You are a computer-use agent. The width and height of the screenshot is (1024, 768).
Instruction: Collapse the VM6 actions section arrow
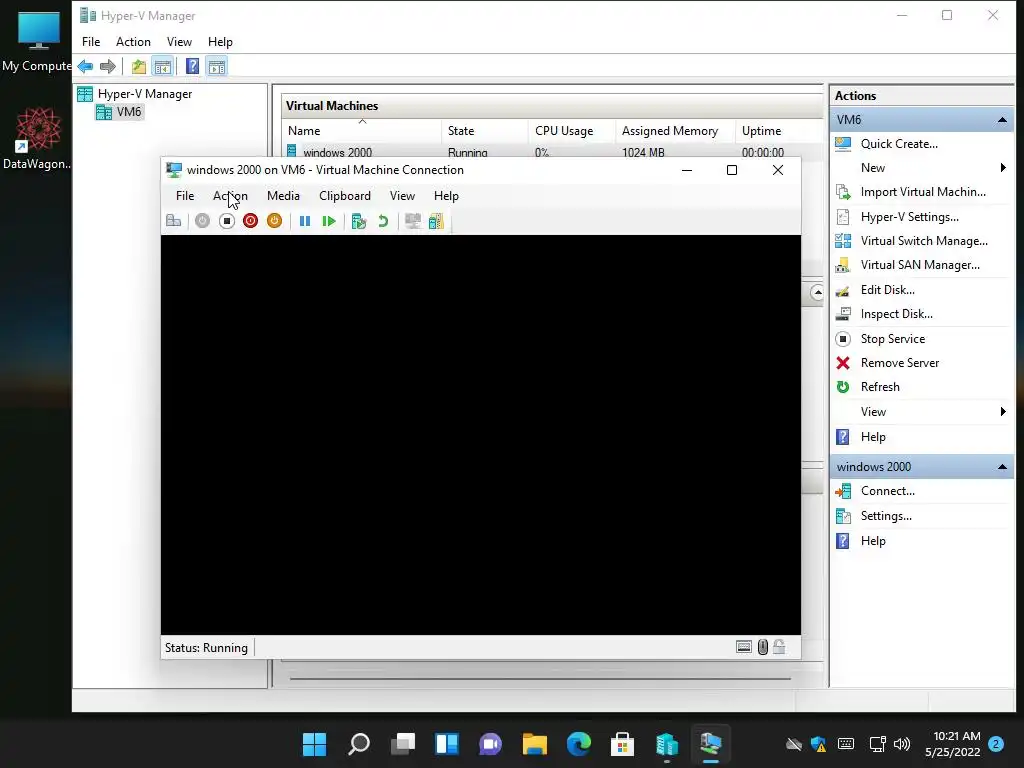[x=1002, y=120]
